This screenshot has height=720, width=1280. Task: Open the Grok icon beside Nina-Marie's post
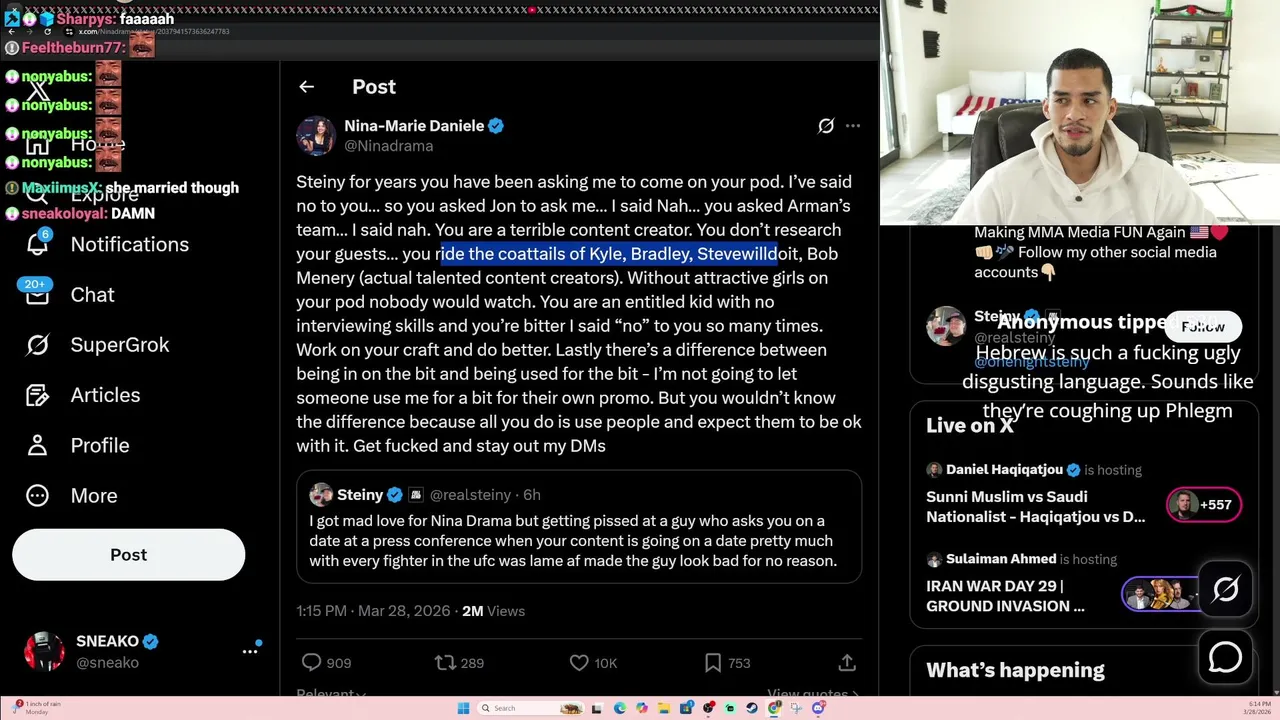click(826, 126)
